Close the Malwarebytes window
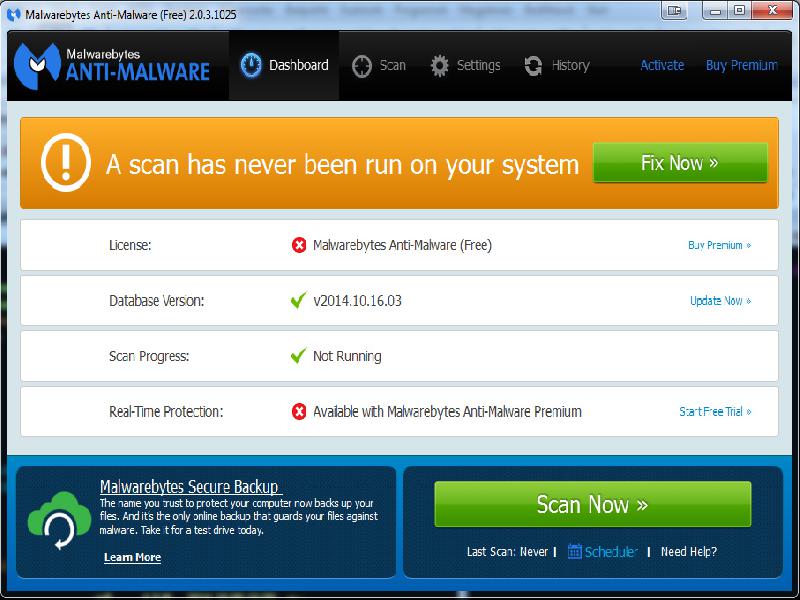Viewport: 800px width, 600px height. point(772,10)
